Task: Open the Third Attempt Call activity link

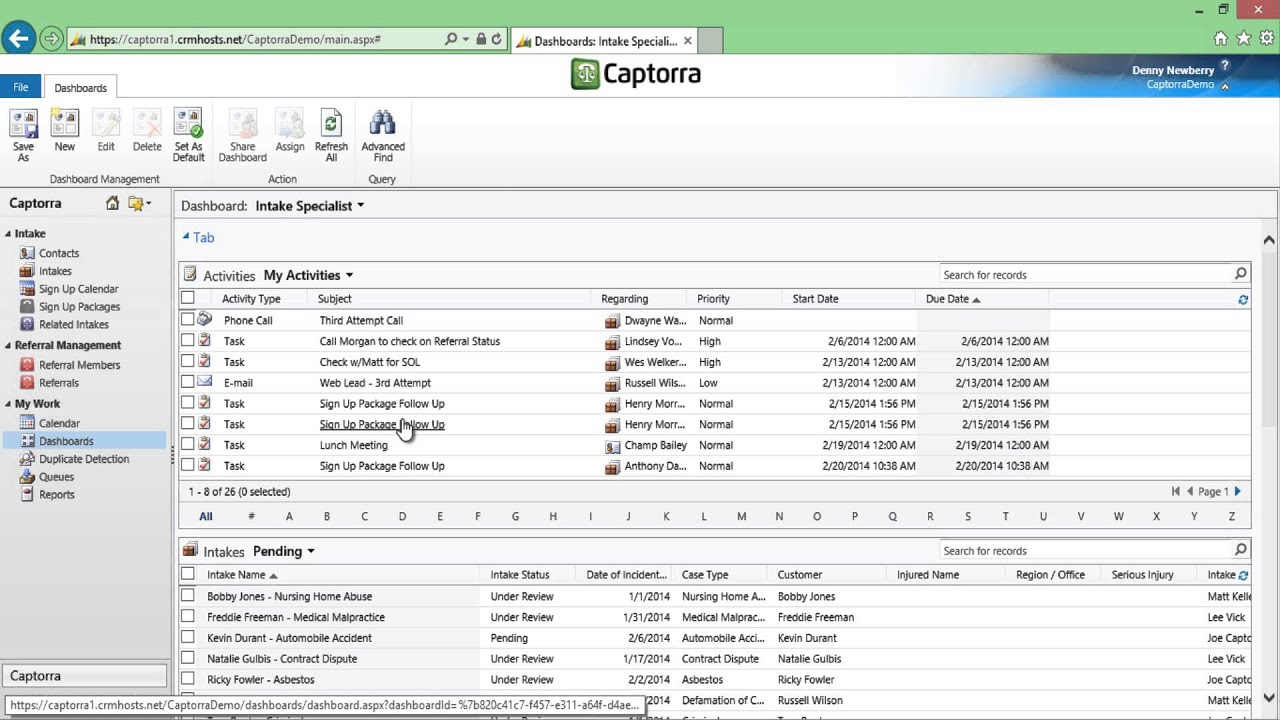Action: click(361, 320)
